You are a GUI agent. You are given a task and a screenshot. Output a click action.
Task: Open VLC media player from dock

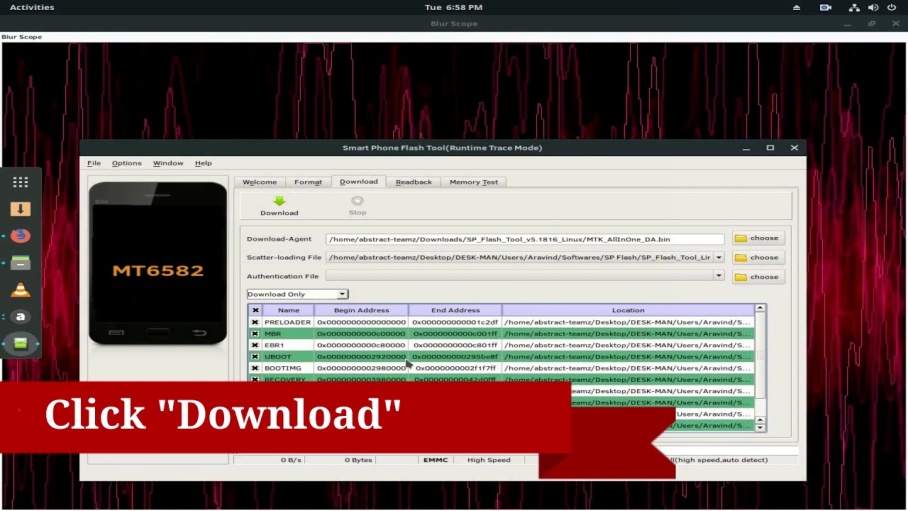20,290
